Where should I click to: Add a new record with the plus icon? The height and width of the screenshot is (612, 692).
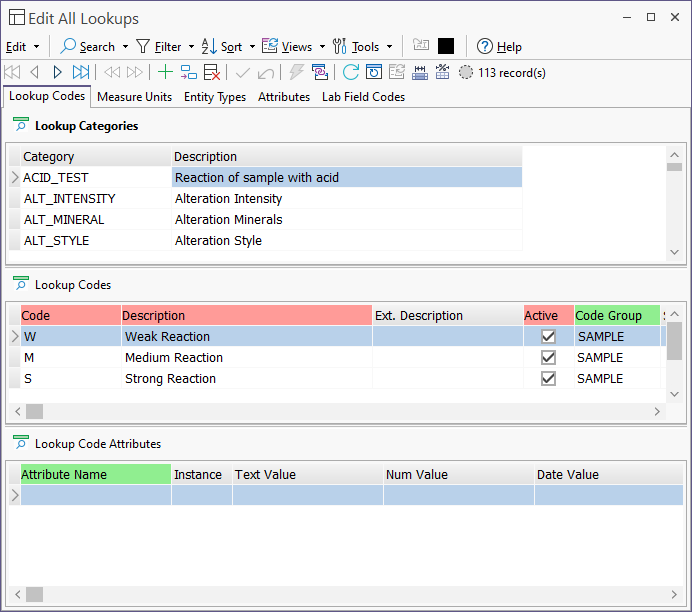coord(165,72)
